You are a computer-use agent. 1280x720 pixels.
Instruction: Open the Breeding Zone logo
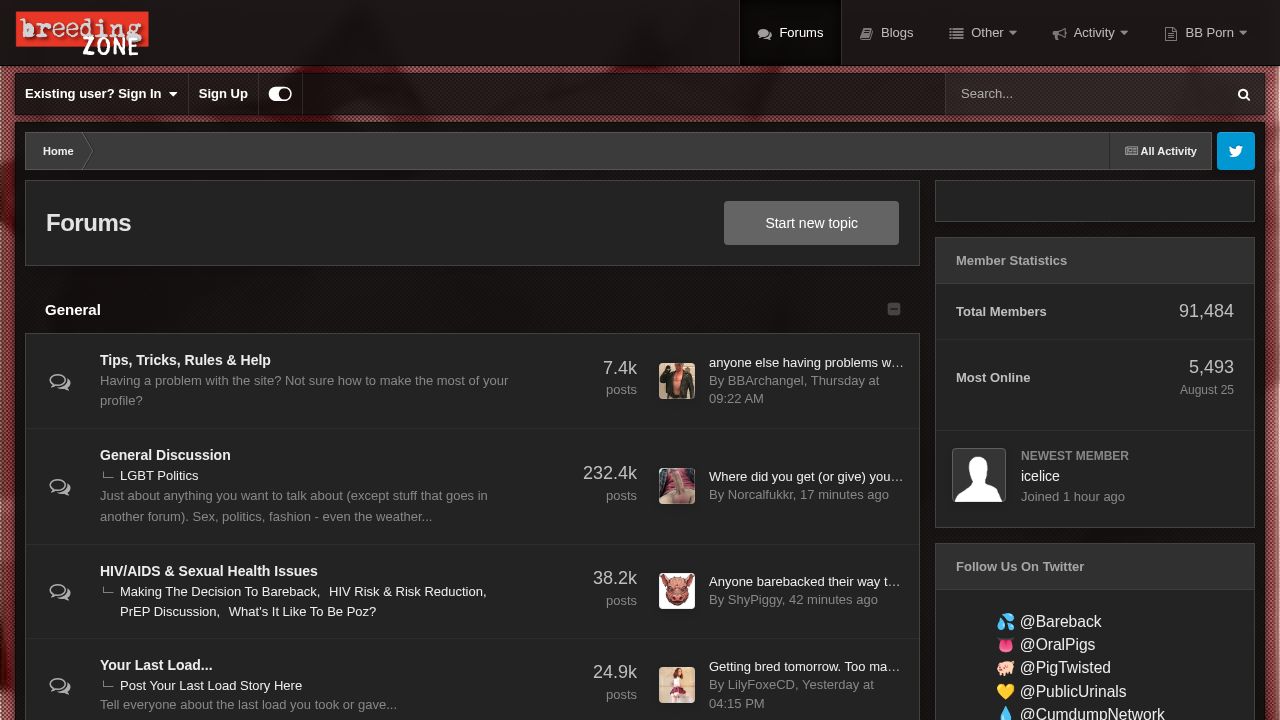pyautogui.click(x=82, y=33)
